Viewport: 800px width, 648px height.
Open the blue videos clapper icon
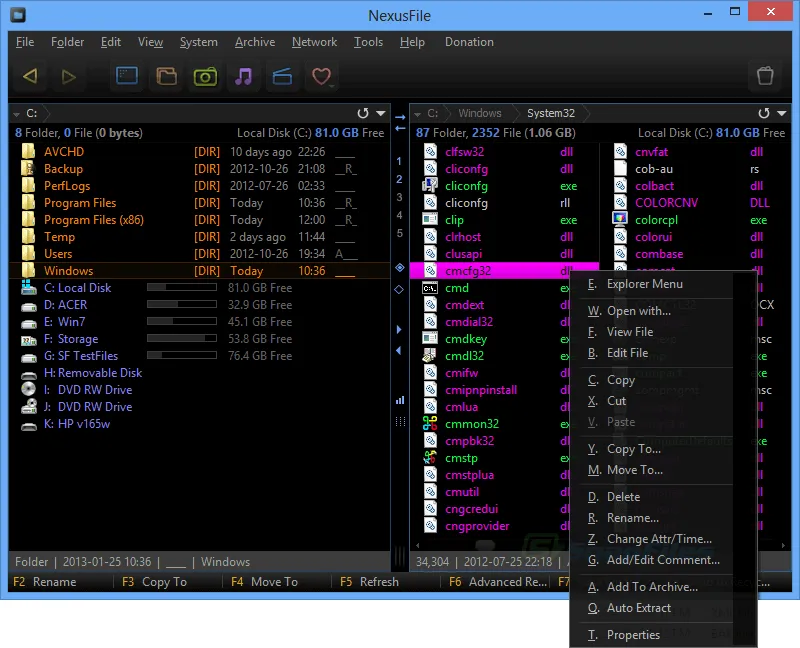282,76
